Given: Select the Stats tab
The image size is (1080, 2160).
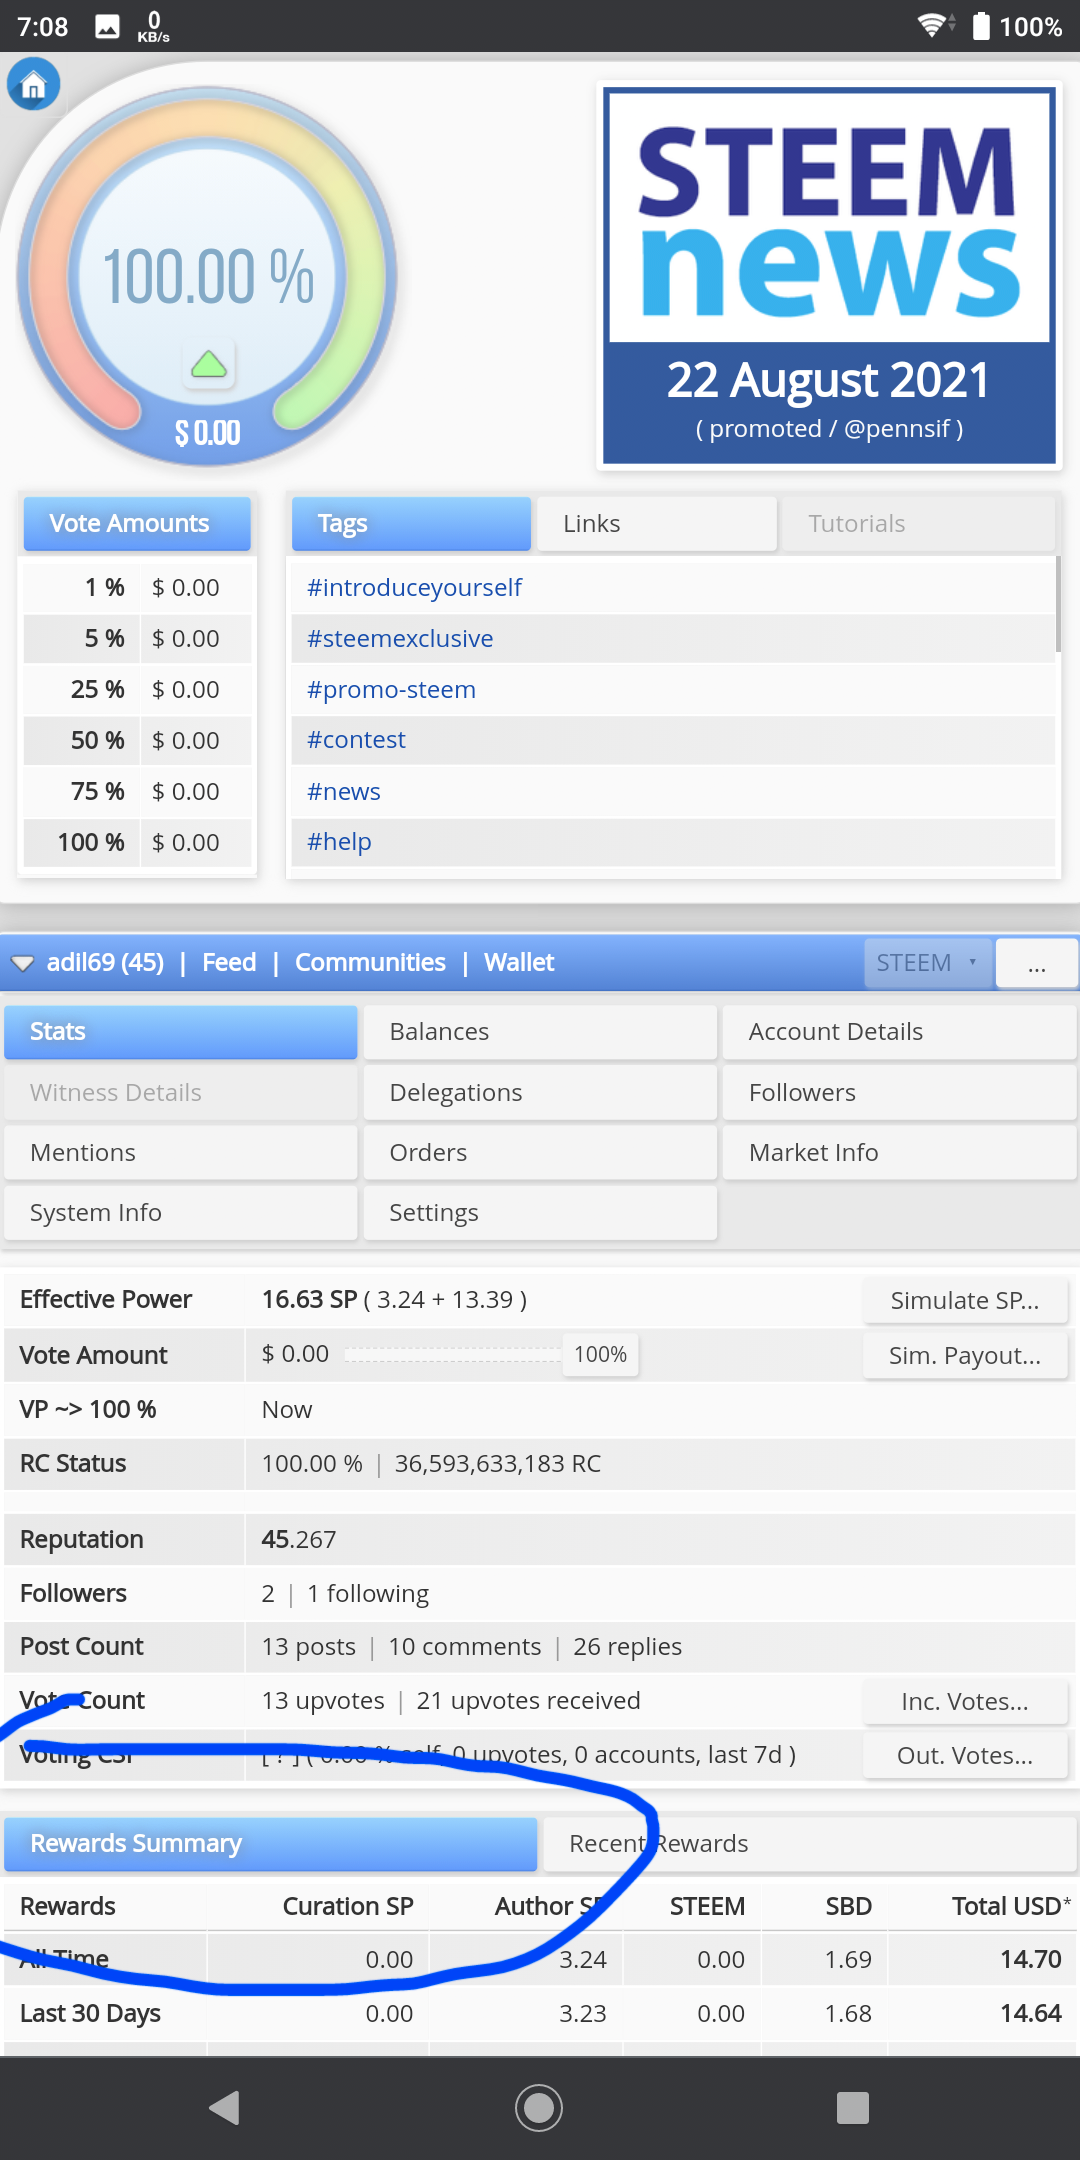Looking at the screenshot, I should (x=181, y=1032).
